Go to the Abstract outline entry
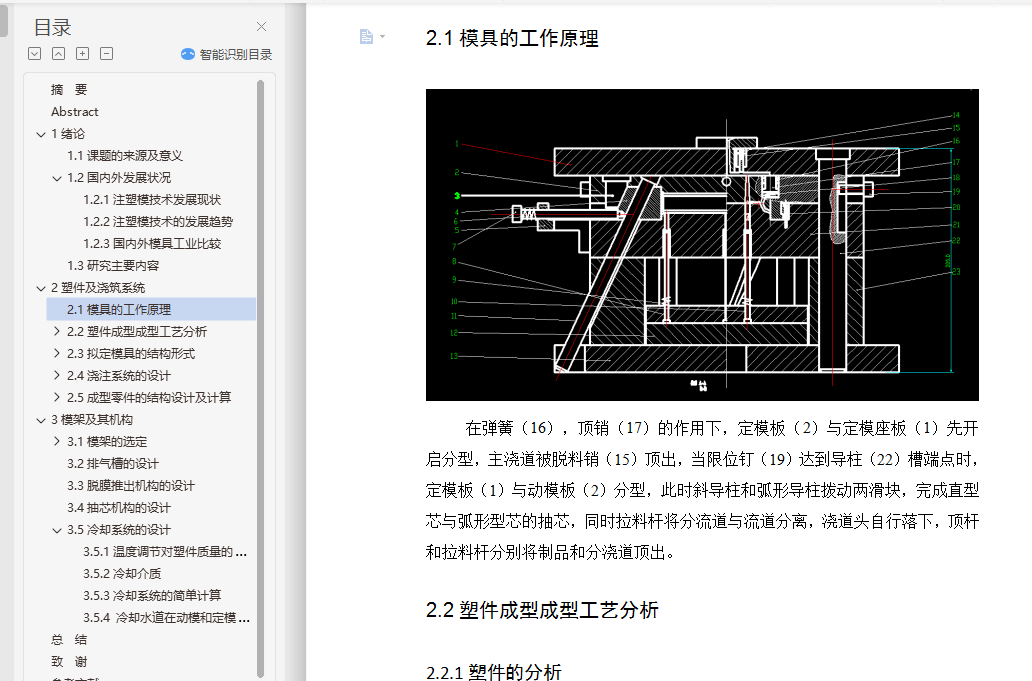 [x=75, y=112]
